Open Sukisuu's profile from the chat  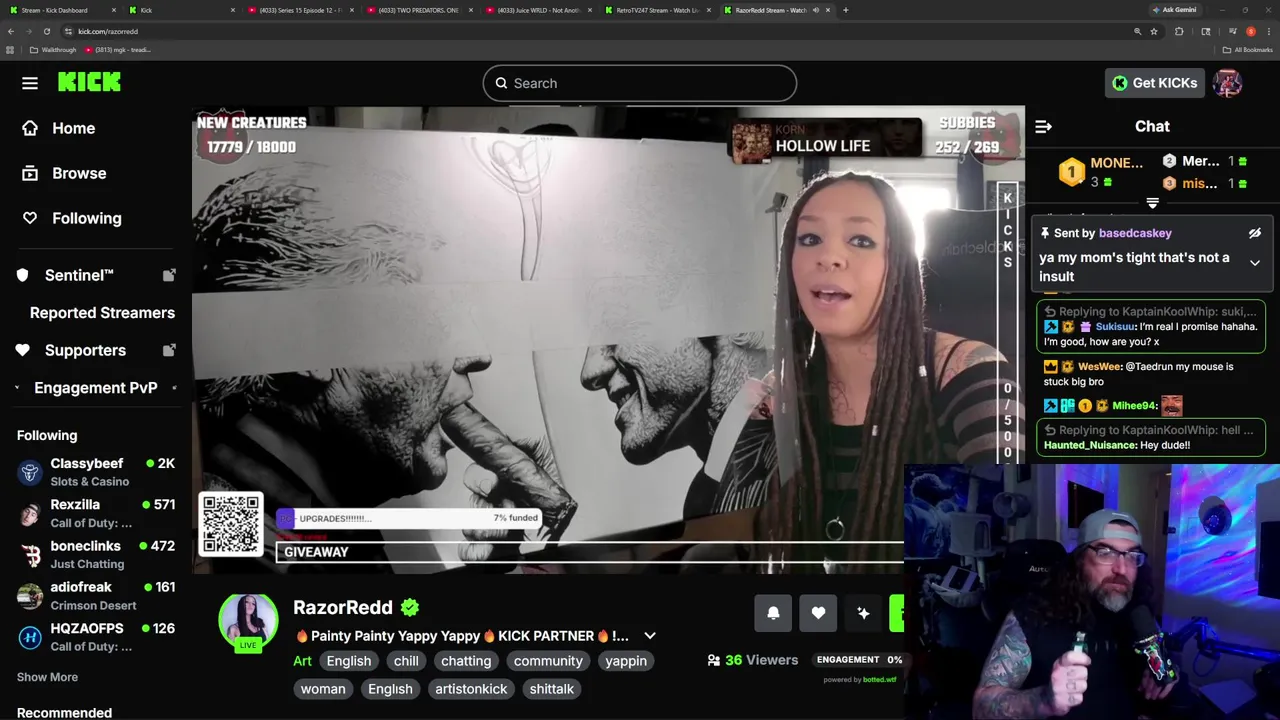pos(1115,327)
